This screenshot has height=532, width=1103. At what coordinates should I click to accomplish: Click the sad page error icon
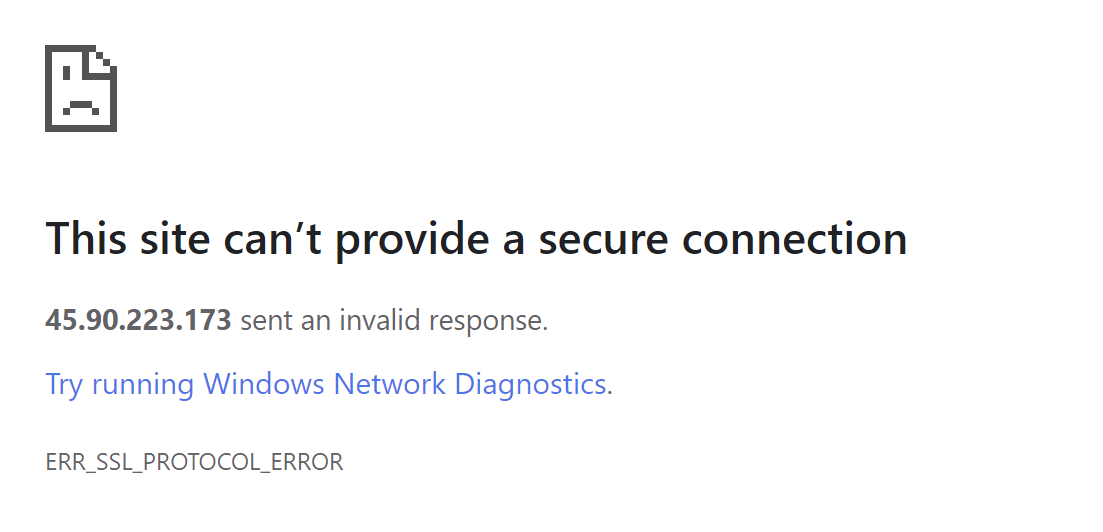81,88
